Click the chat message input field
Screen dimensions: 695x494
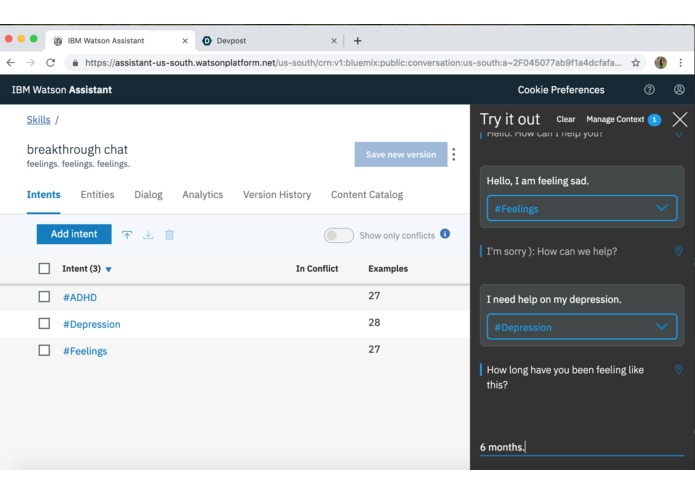coord(582,447)
